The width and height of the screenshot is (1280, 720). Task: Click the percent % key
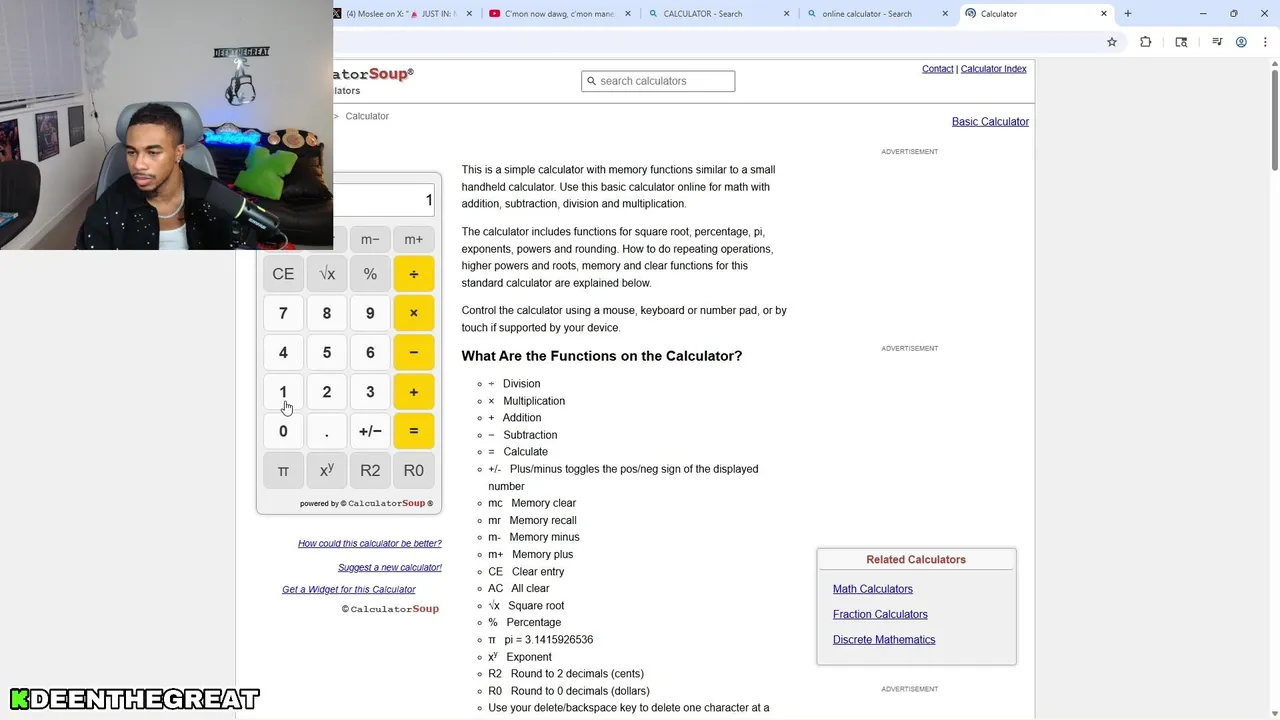370,274
